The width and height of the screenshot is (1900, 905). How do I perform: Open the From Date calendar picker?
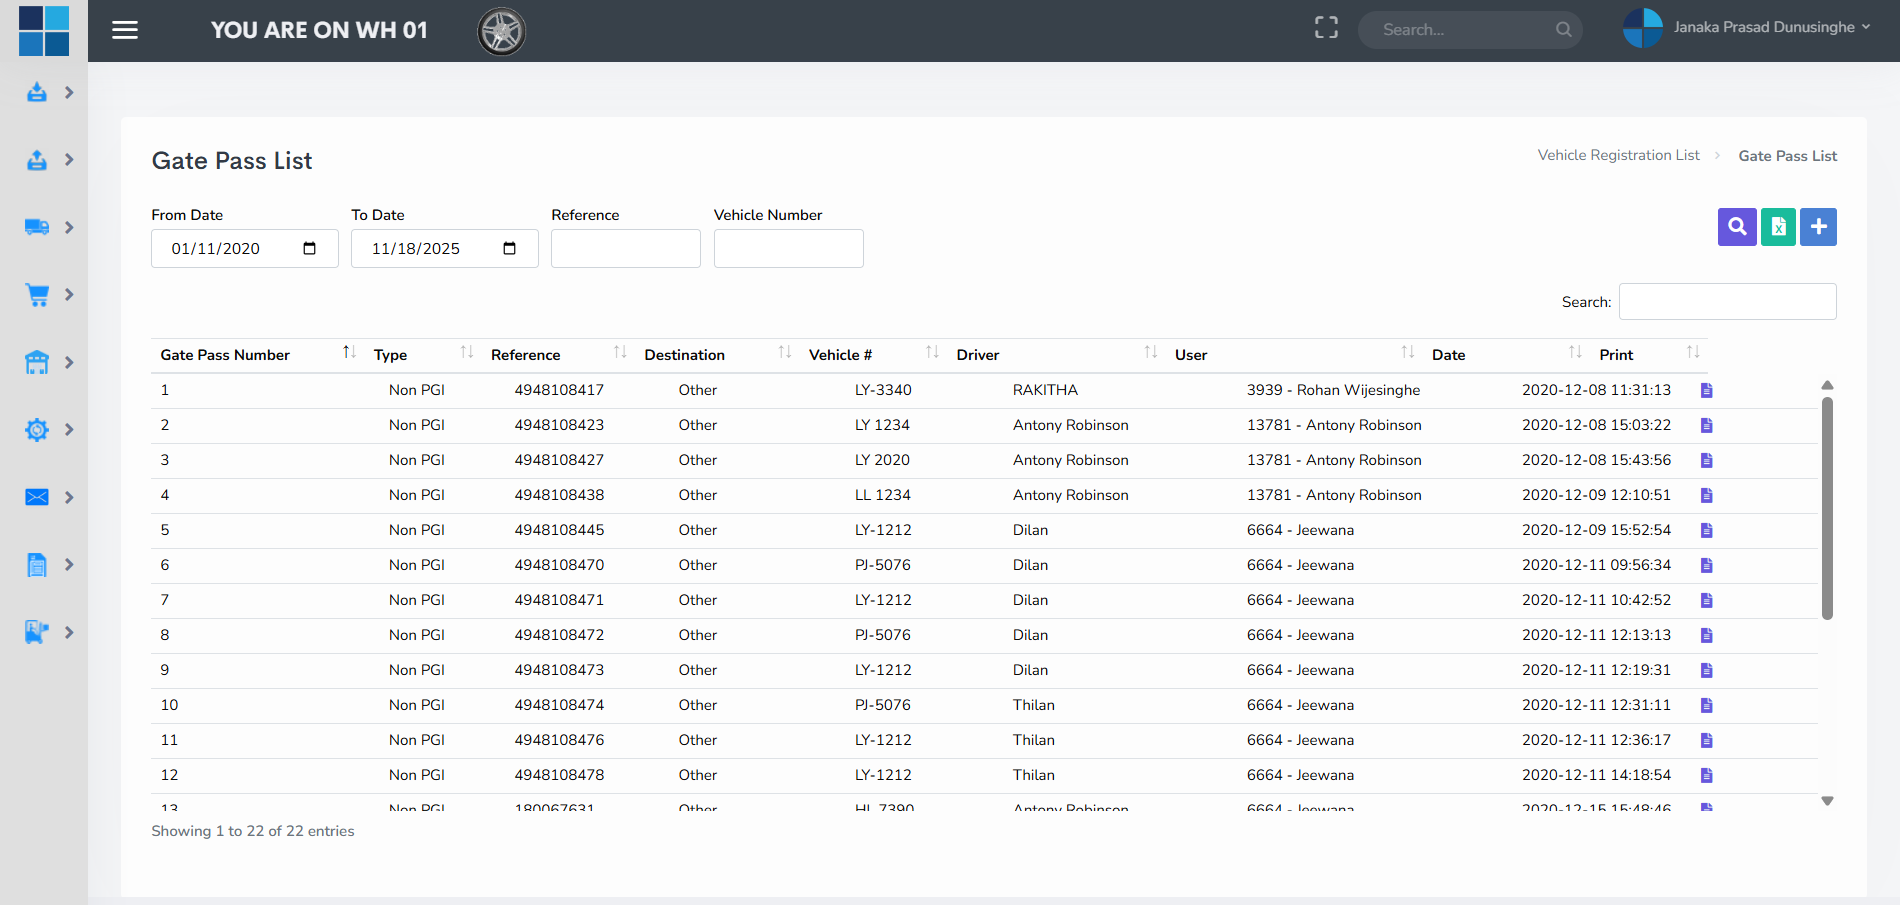click(x=309, y=249)
